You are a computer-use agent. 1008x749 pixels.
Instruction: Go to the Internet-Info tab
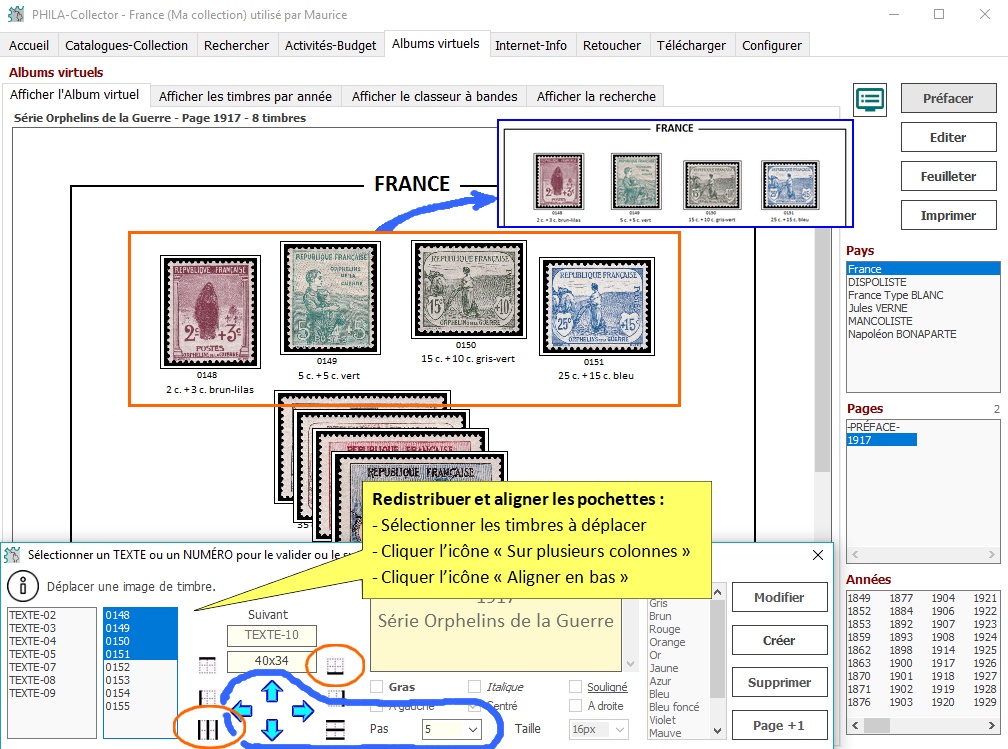[x=531, y=46]
